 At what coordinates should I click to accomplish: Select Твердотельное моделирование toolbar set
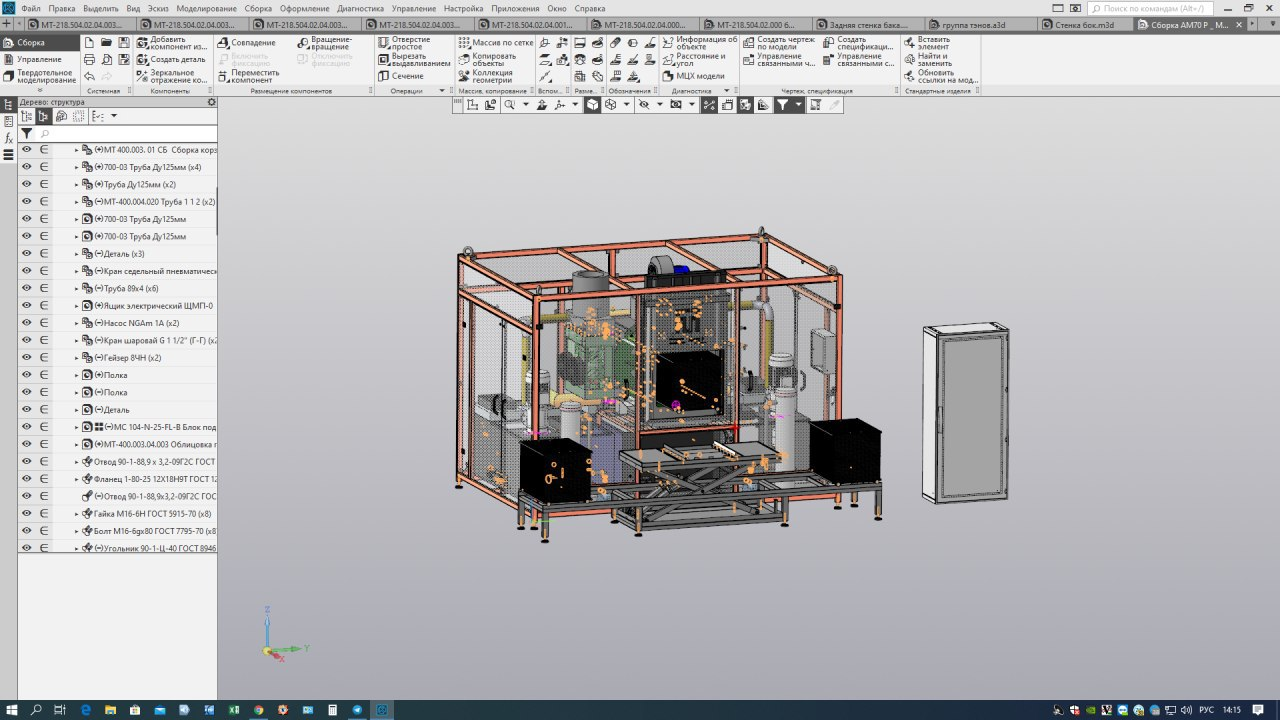point(38,76)
